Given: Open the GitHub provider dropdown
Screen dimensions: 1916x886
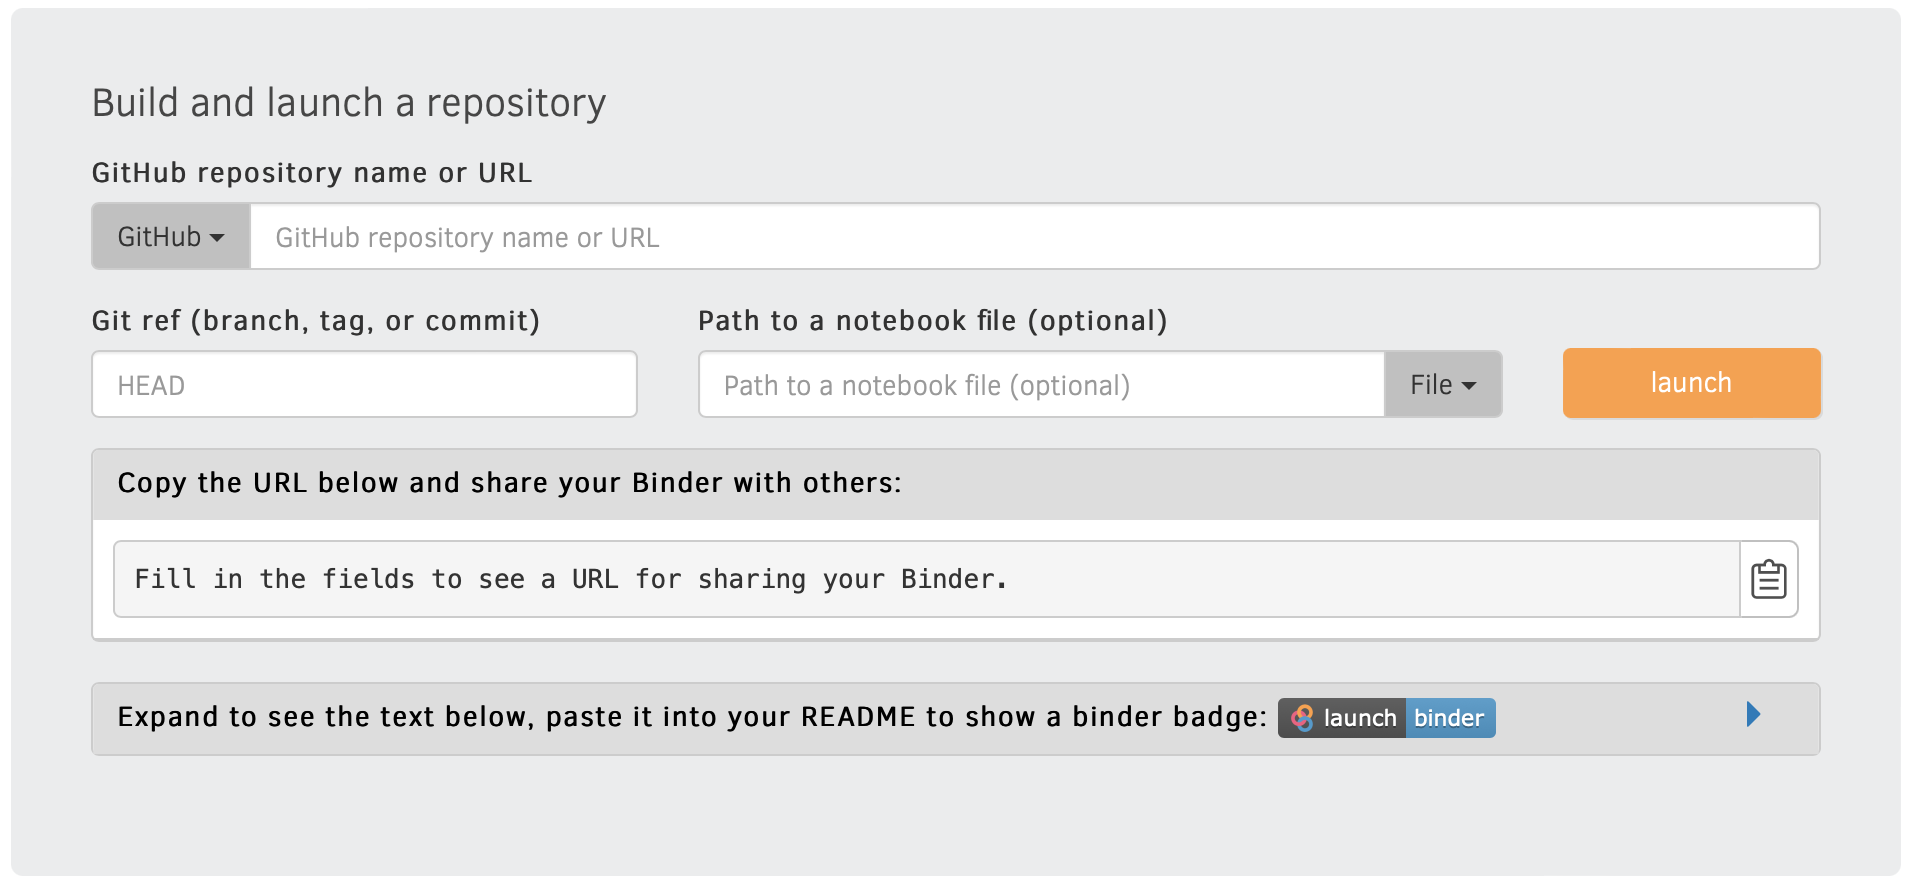Looking at the screenshot, I should pyautogui.click(x=170, y=236).
